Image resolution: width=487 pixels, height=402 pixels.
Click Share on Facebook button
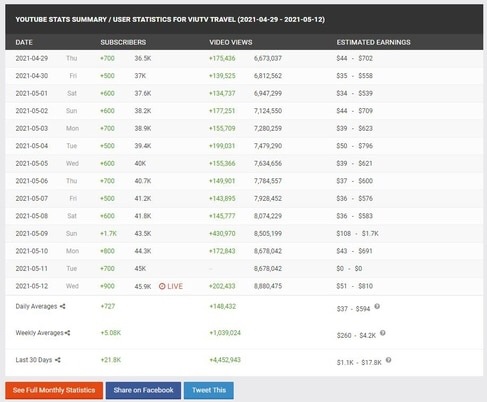coord(143,390)
